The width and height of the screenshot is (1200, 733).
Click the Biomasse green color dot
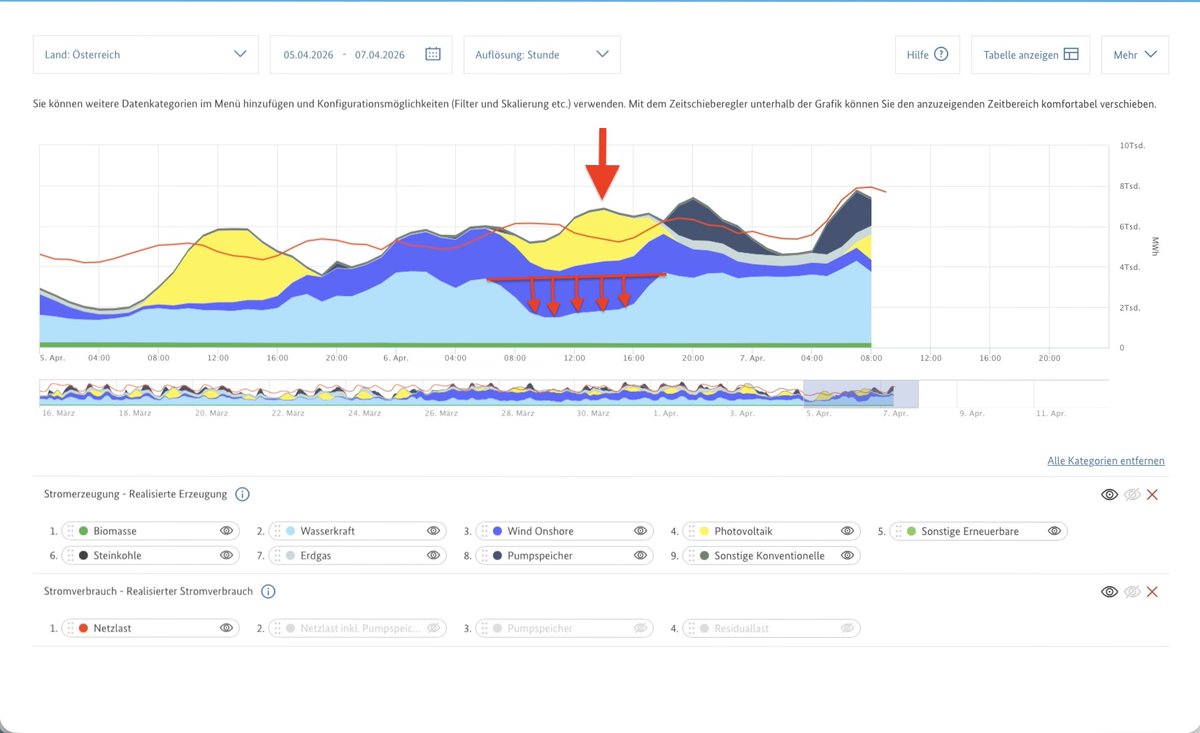click(84, 531)
